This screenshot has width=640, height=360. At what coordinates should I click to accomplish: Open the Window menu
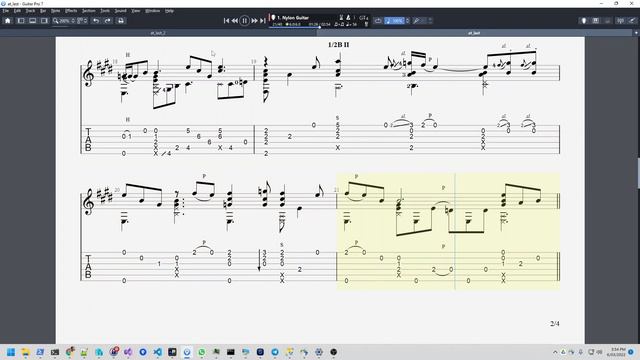(x=153, y=11)
